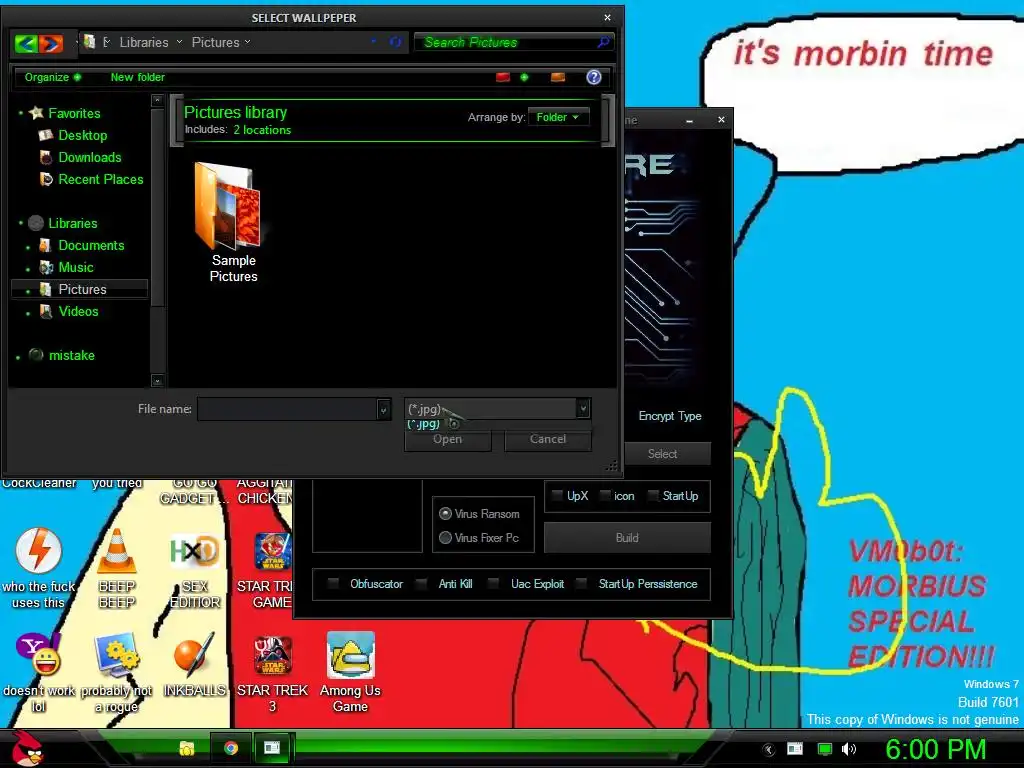This screenshot has height=768, width=1024.
Task: Enable the Anti Kill checkbox
Action: click(x=421, y=584)
